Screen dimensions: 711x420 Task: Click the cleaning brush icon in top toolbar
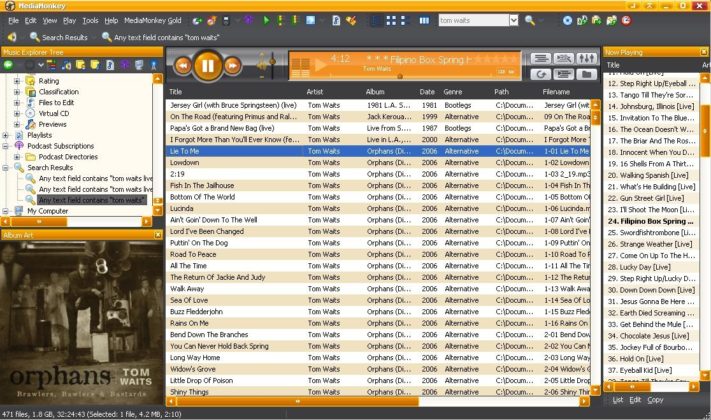[351, 20]
